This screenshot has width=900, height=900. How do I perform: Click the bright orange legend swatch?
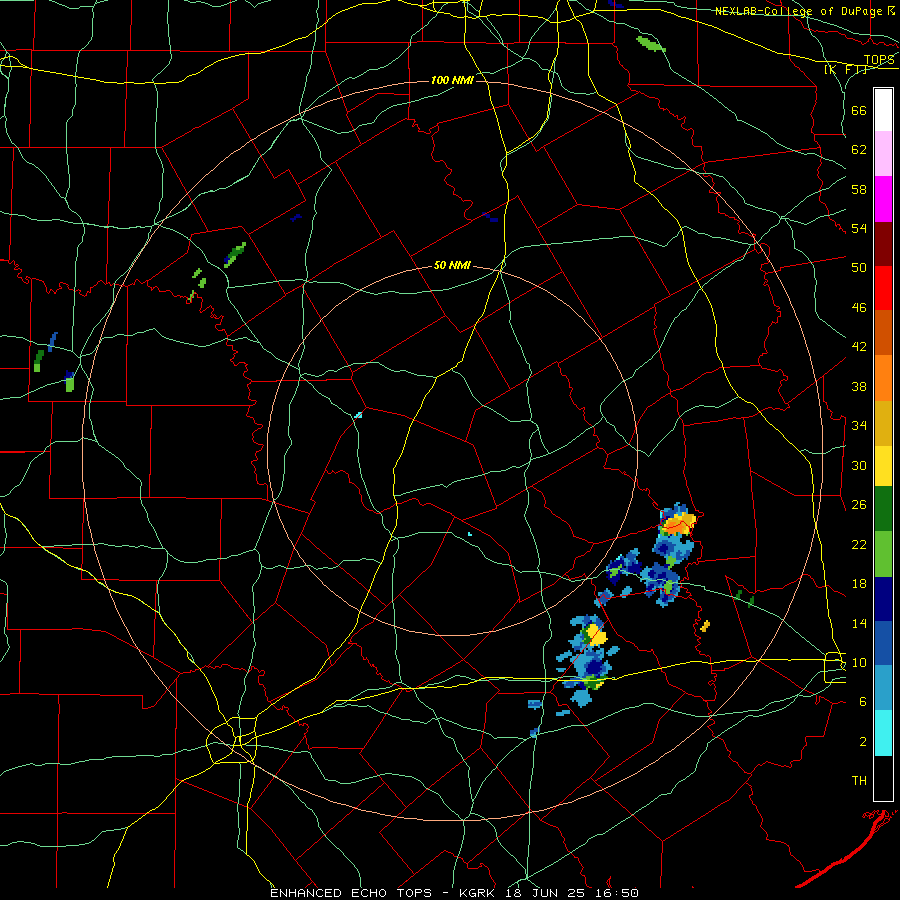click(883, 378)
